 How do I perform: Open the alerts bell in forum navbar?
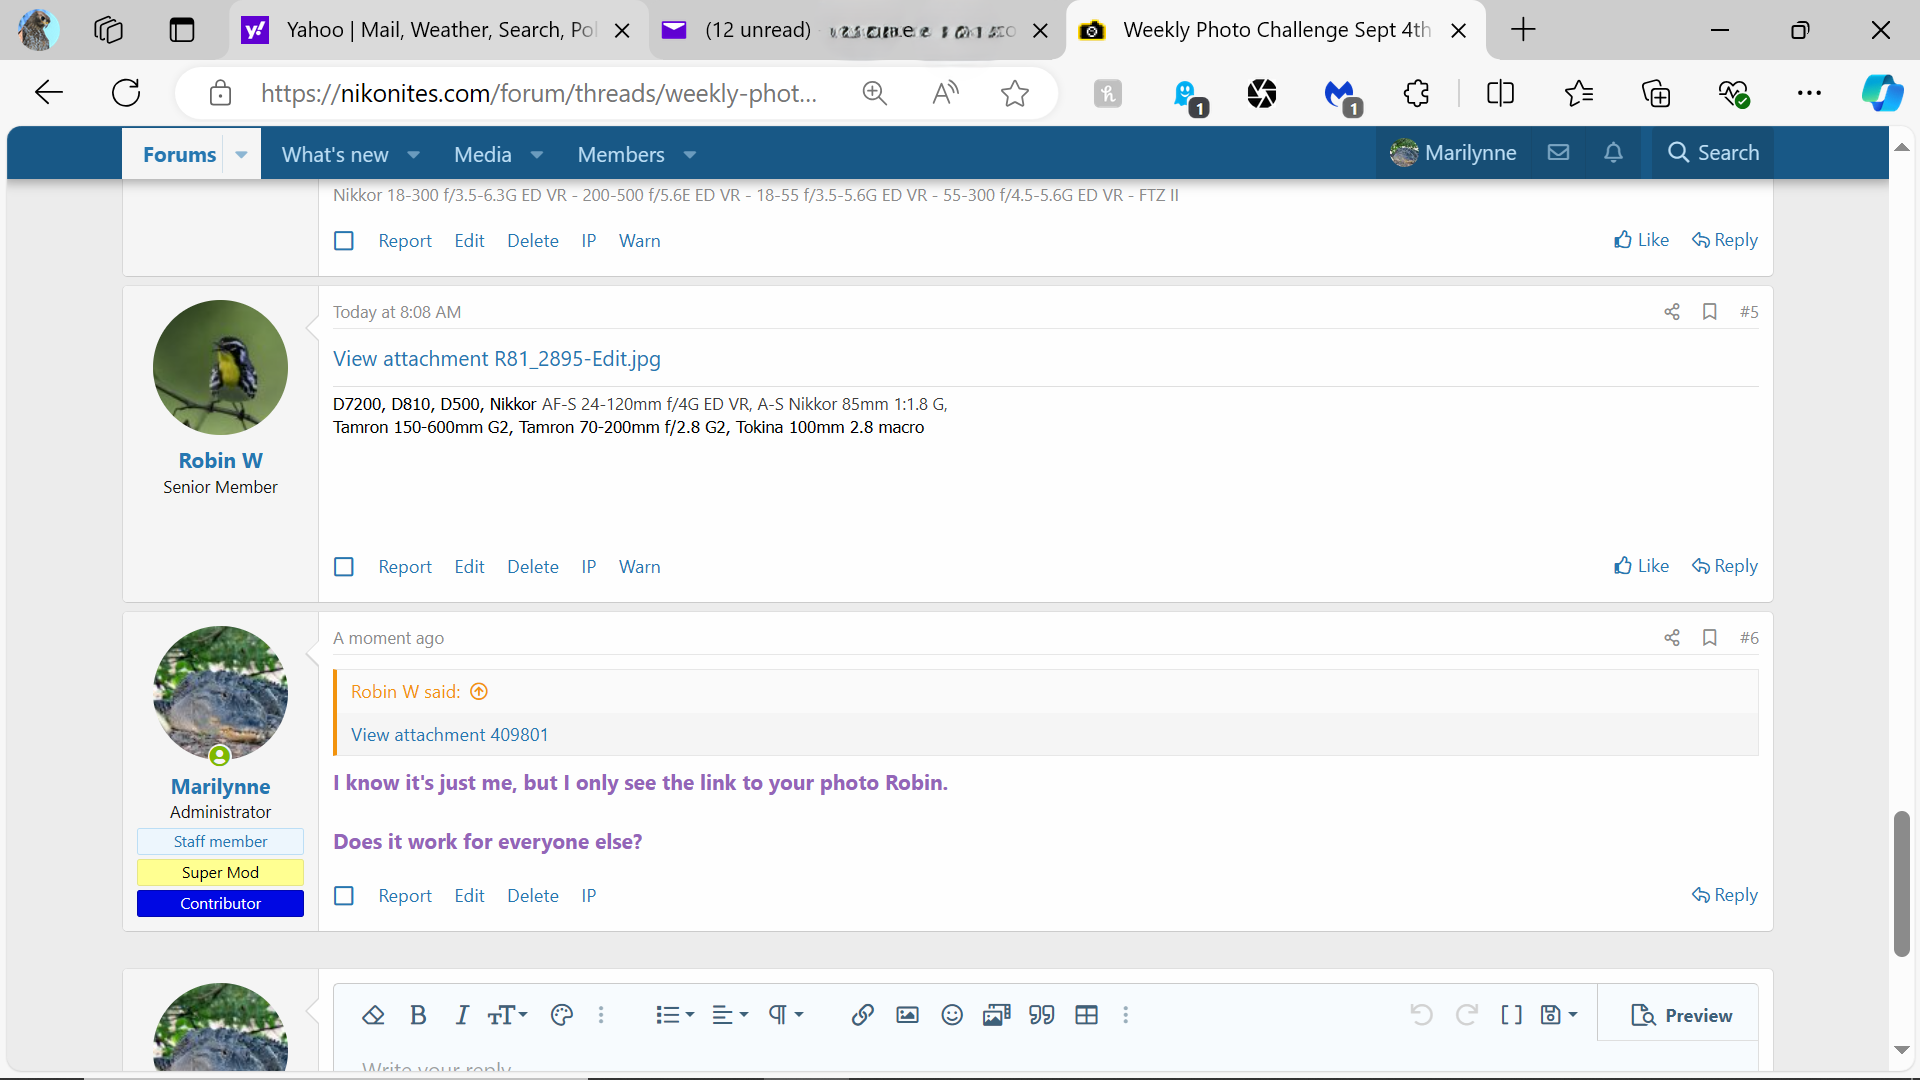pyautogui.click(x=1613, y=153)
